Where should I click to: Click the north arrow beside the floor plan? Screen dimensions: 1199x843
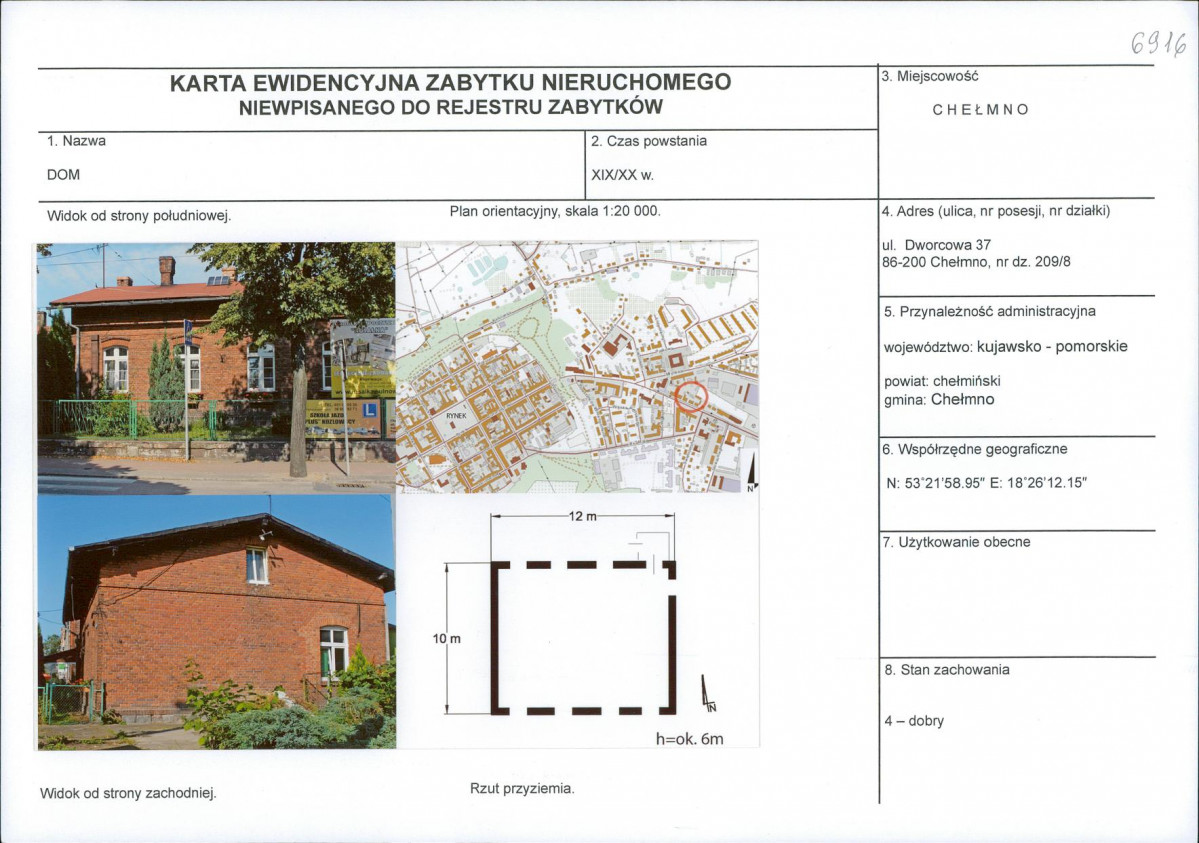click(x=708, y=695)
